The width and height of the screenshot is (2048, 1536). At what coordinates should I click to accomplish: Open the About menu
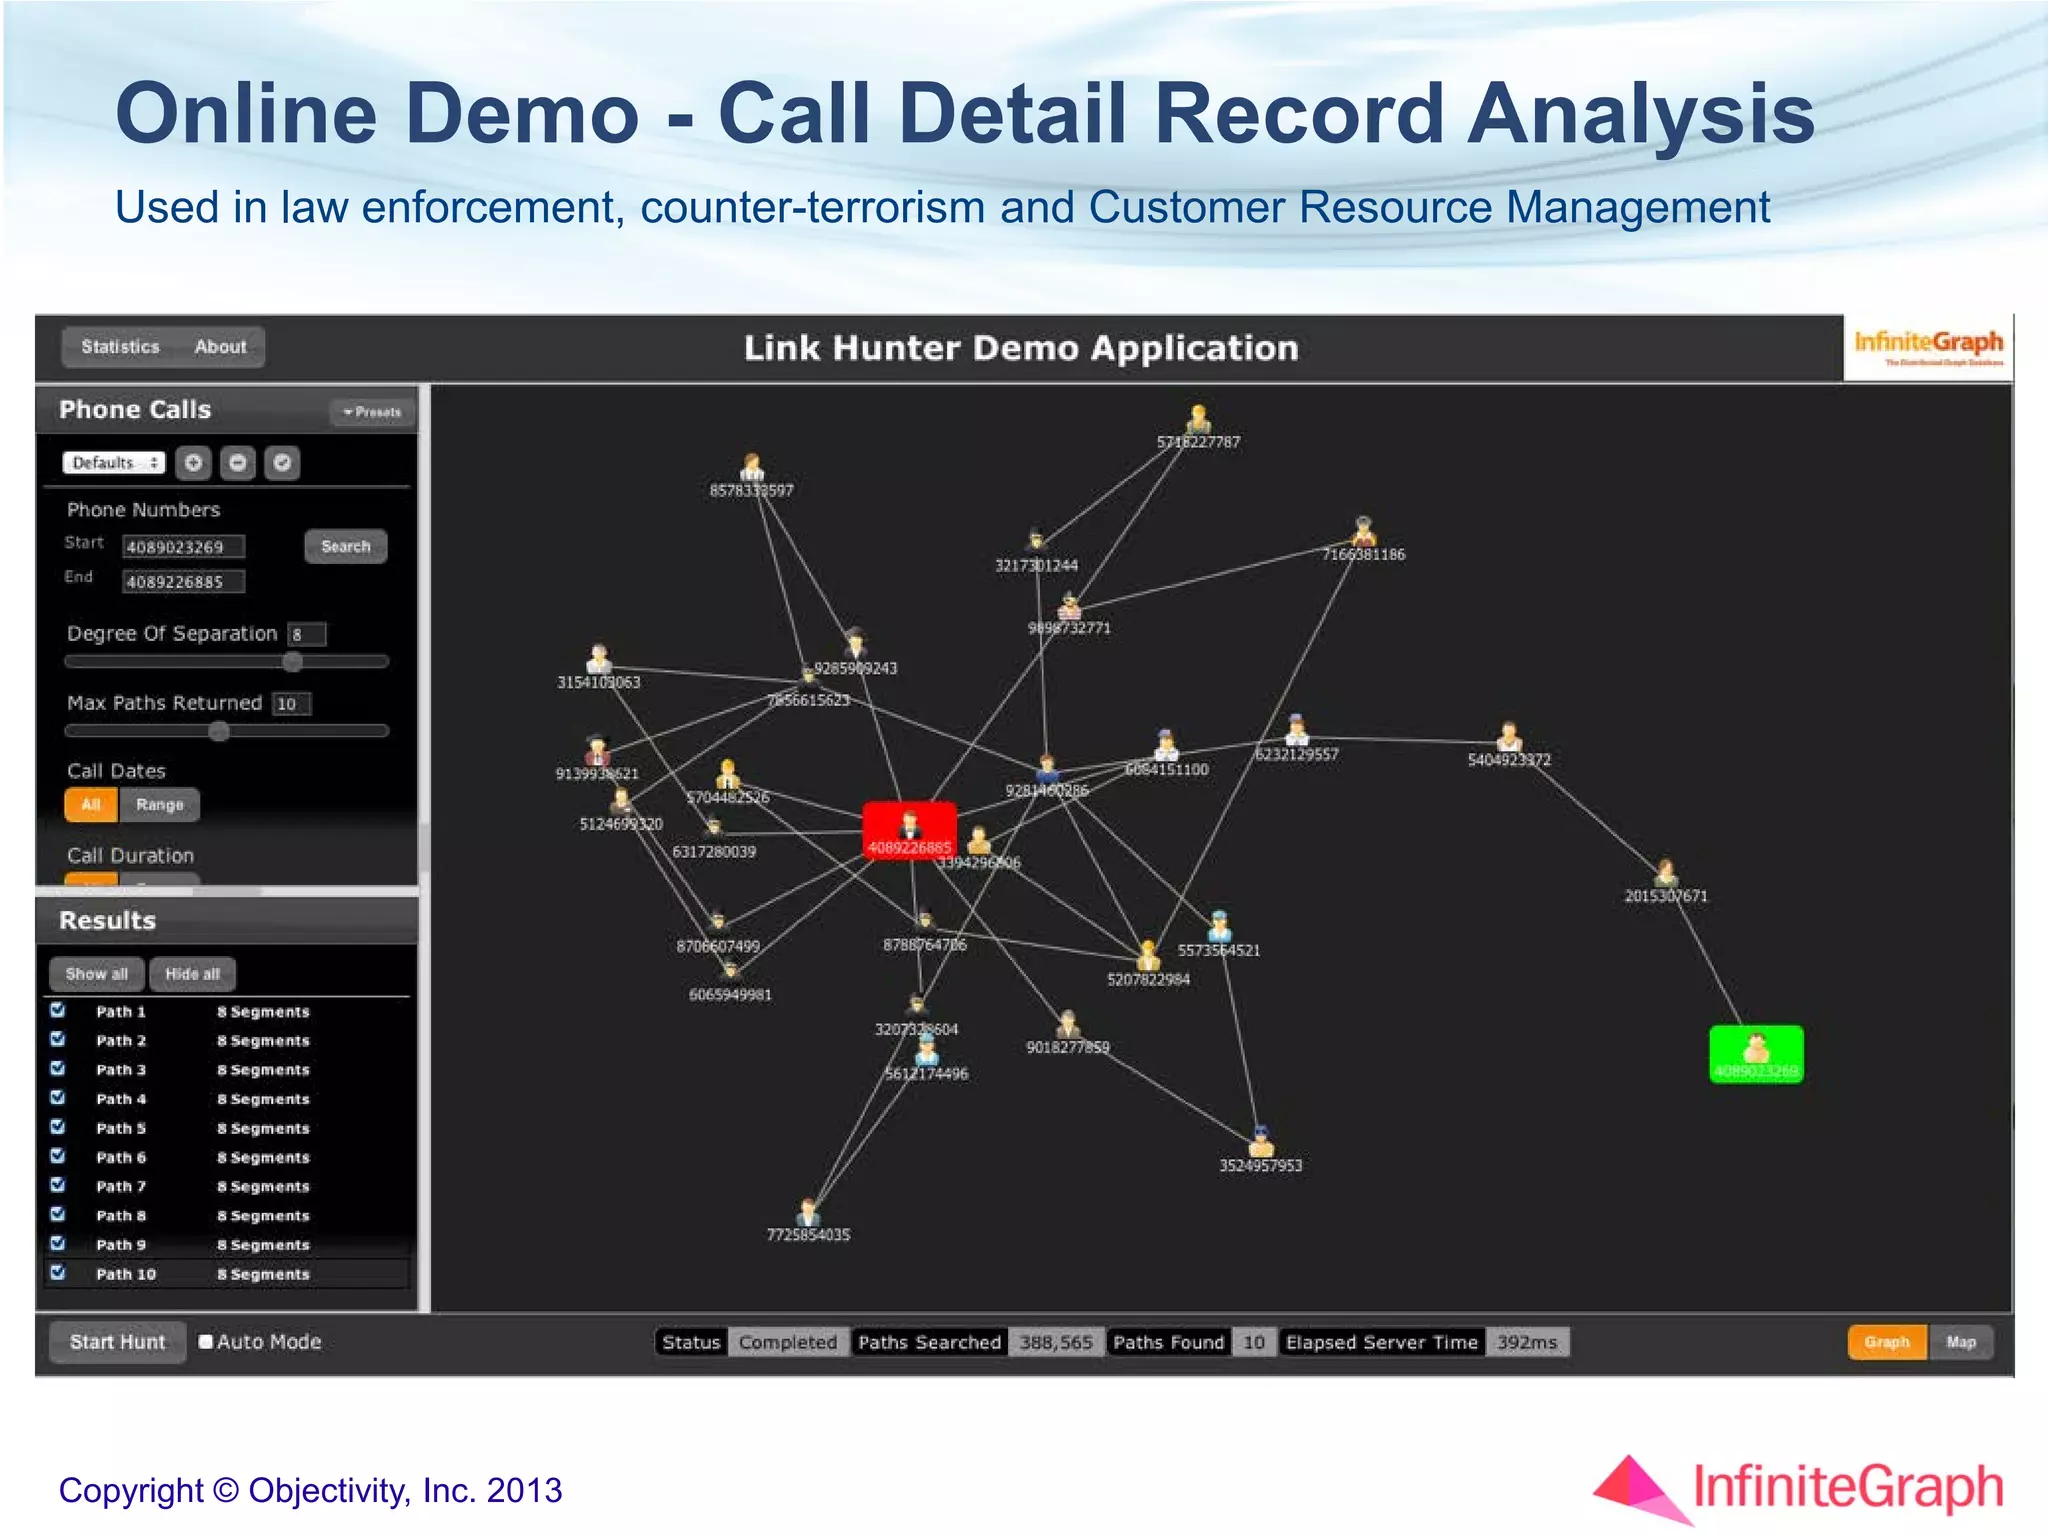(220, 347)
